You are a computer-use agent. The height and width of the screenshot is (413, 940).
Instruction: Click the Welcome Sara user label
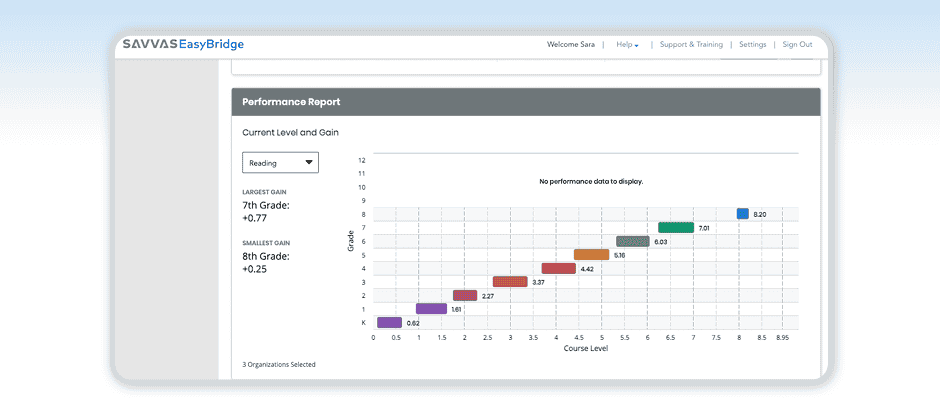pos(571,45)
